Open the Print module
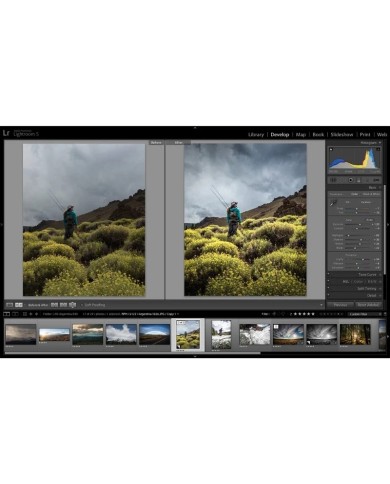This screenshot has width=390, height=484. coord(365,135)
